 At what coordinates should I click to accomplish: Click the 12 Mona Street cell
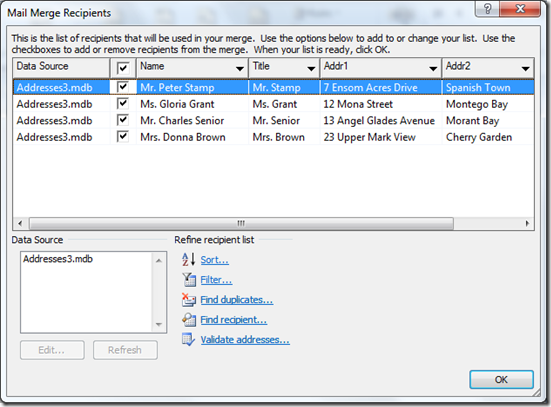point(381,104)
